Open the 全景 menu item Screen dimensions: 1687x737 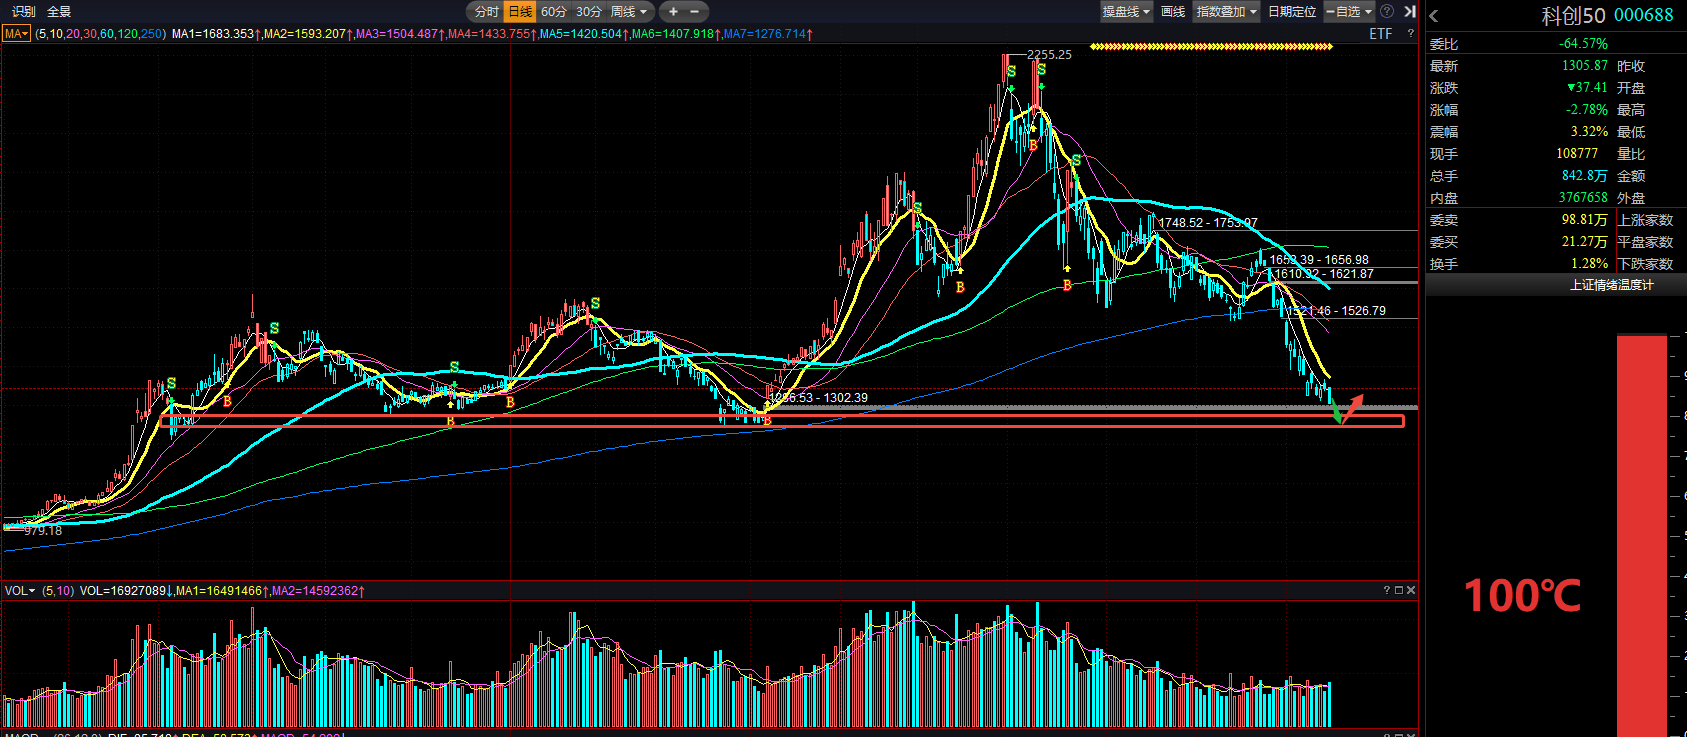[59, 12]
